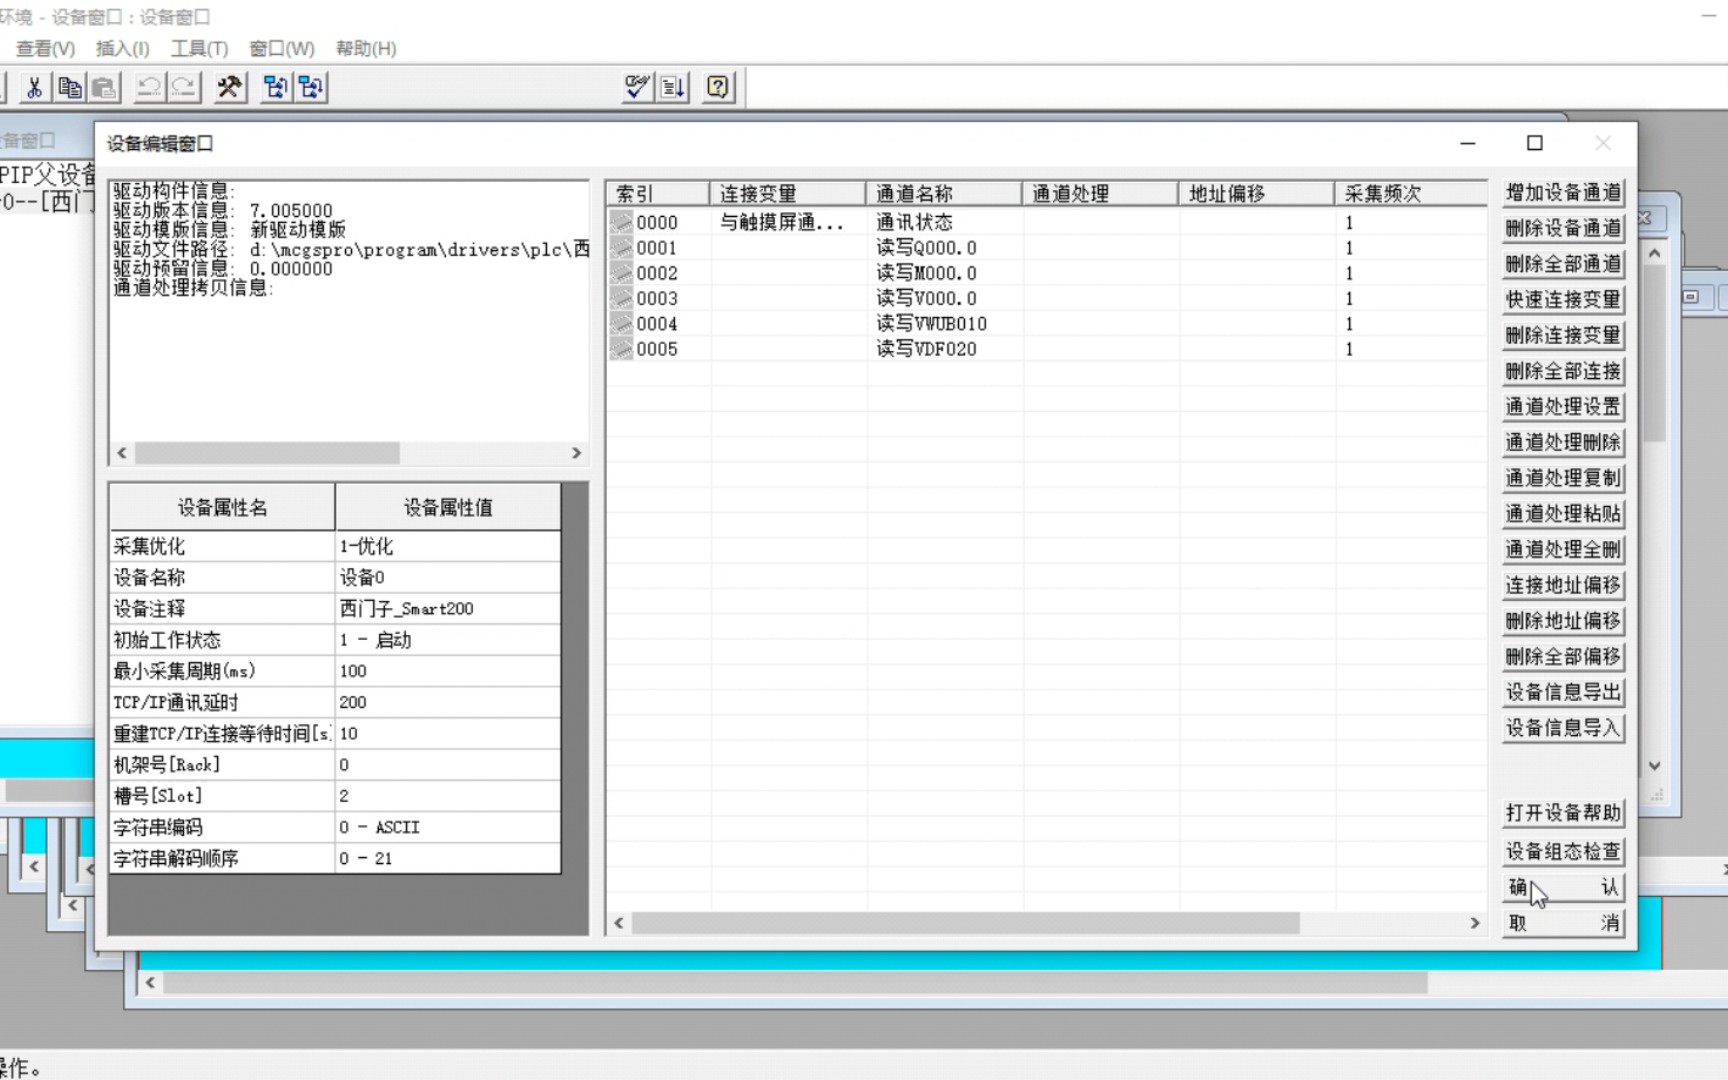
Task: Click the list-sort icon in toolbar
Action: (671, 87)
